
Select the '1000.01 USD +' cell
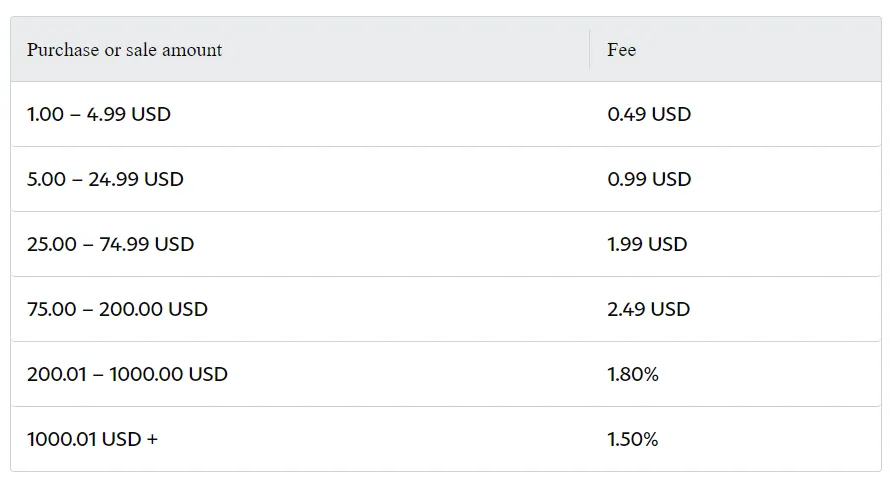pyautogui.click(x=300, y=439)
